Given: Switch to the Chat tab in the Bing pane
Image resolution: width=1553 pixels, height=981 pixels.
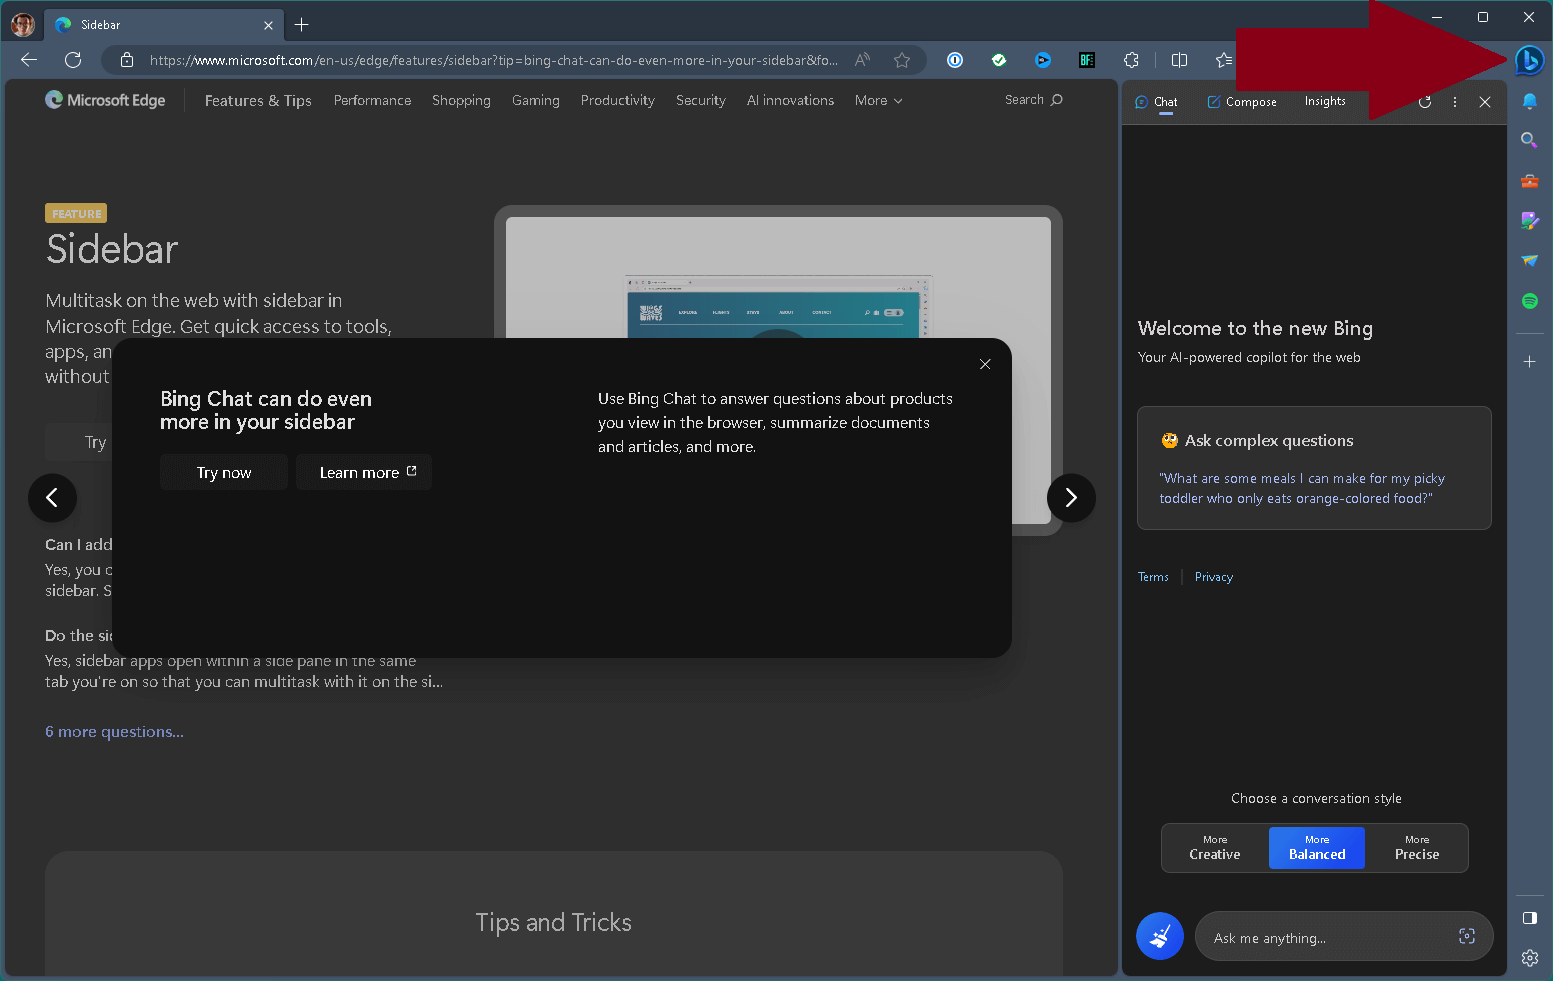Looking at the screenshot, I should [x=1157, y=102].
